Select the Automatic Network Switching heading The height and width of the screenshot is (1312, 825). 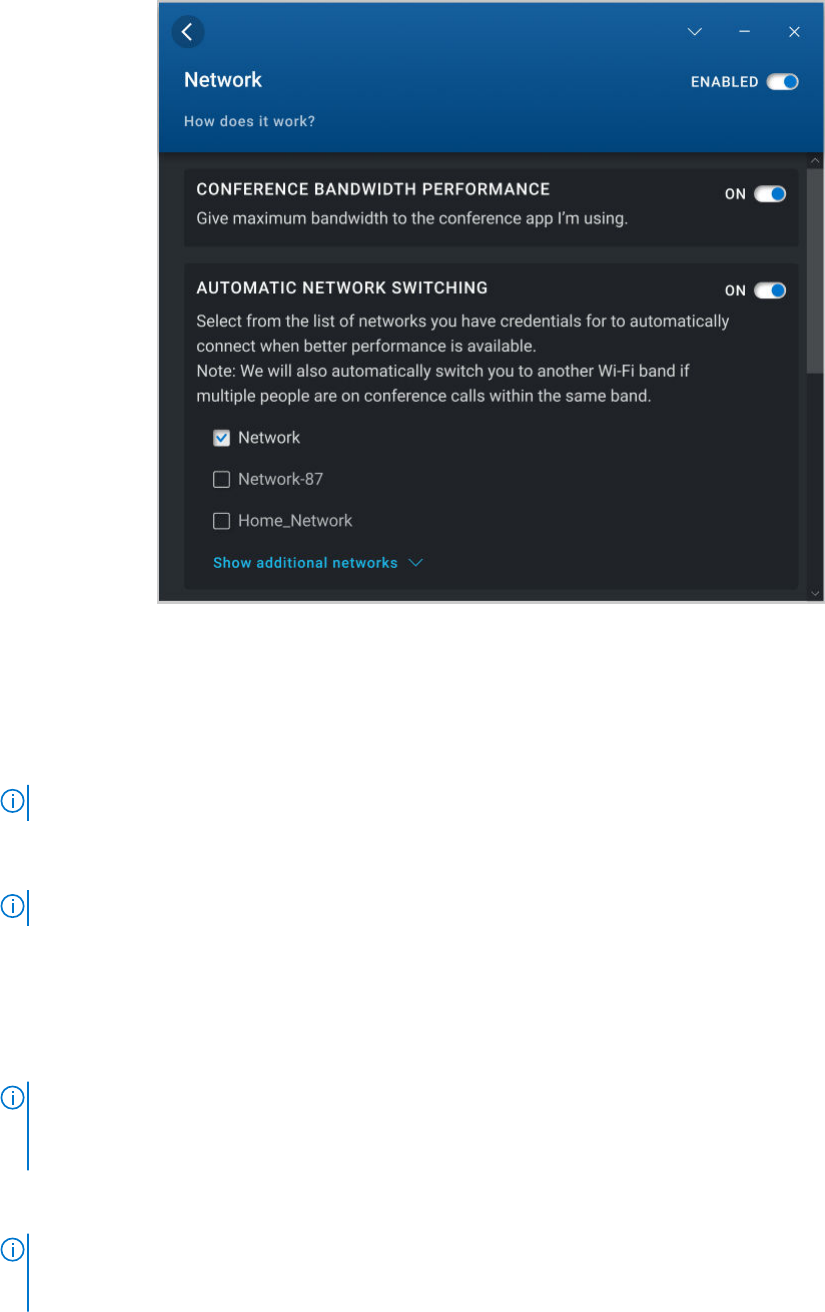[342, 288]
